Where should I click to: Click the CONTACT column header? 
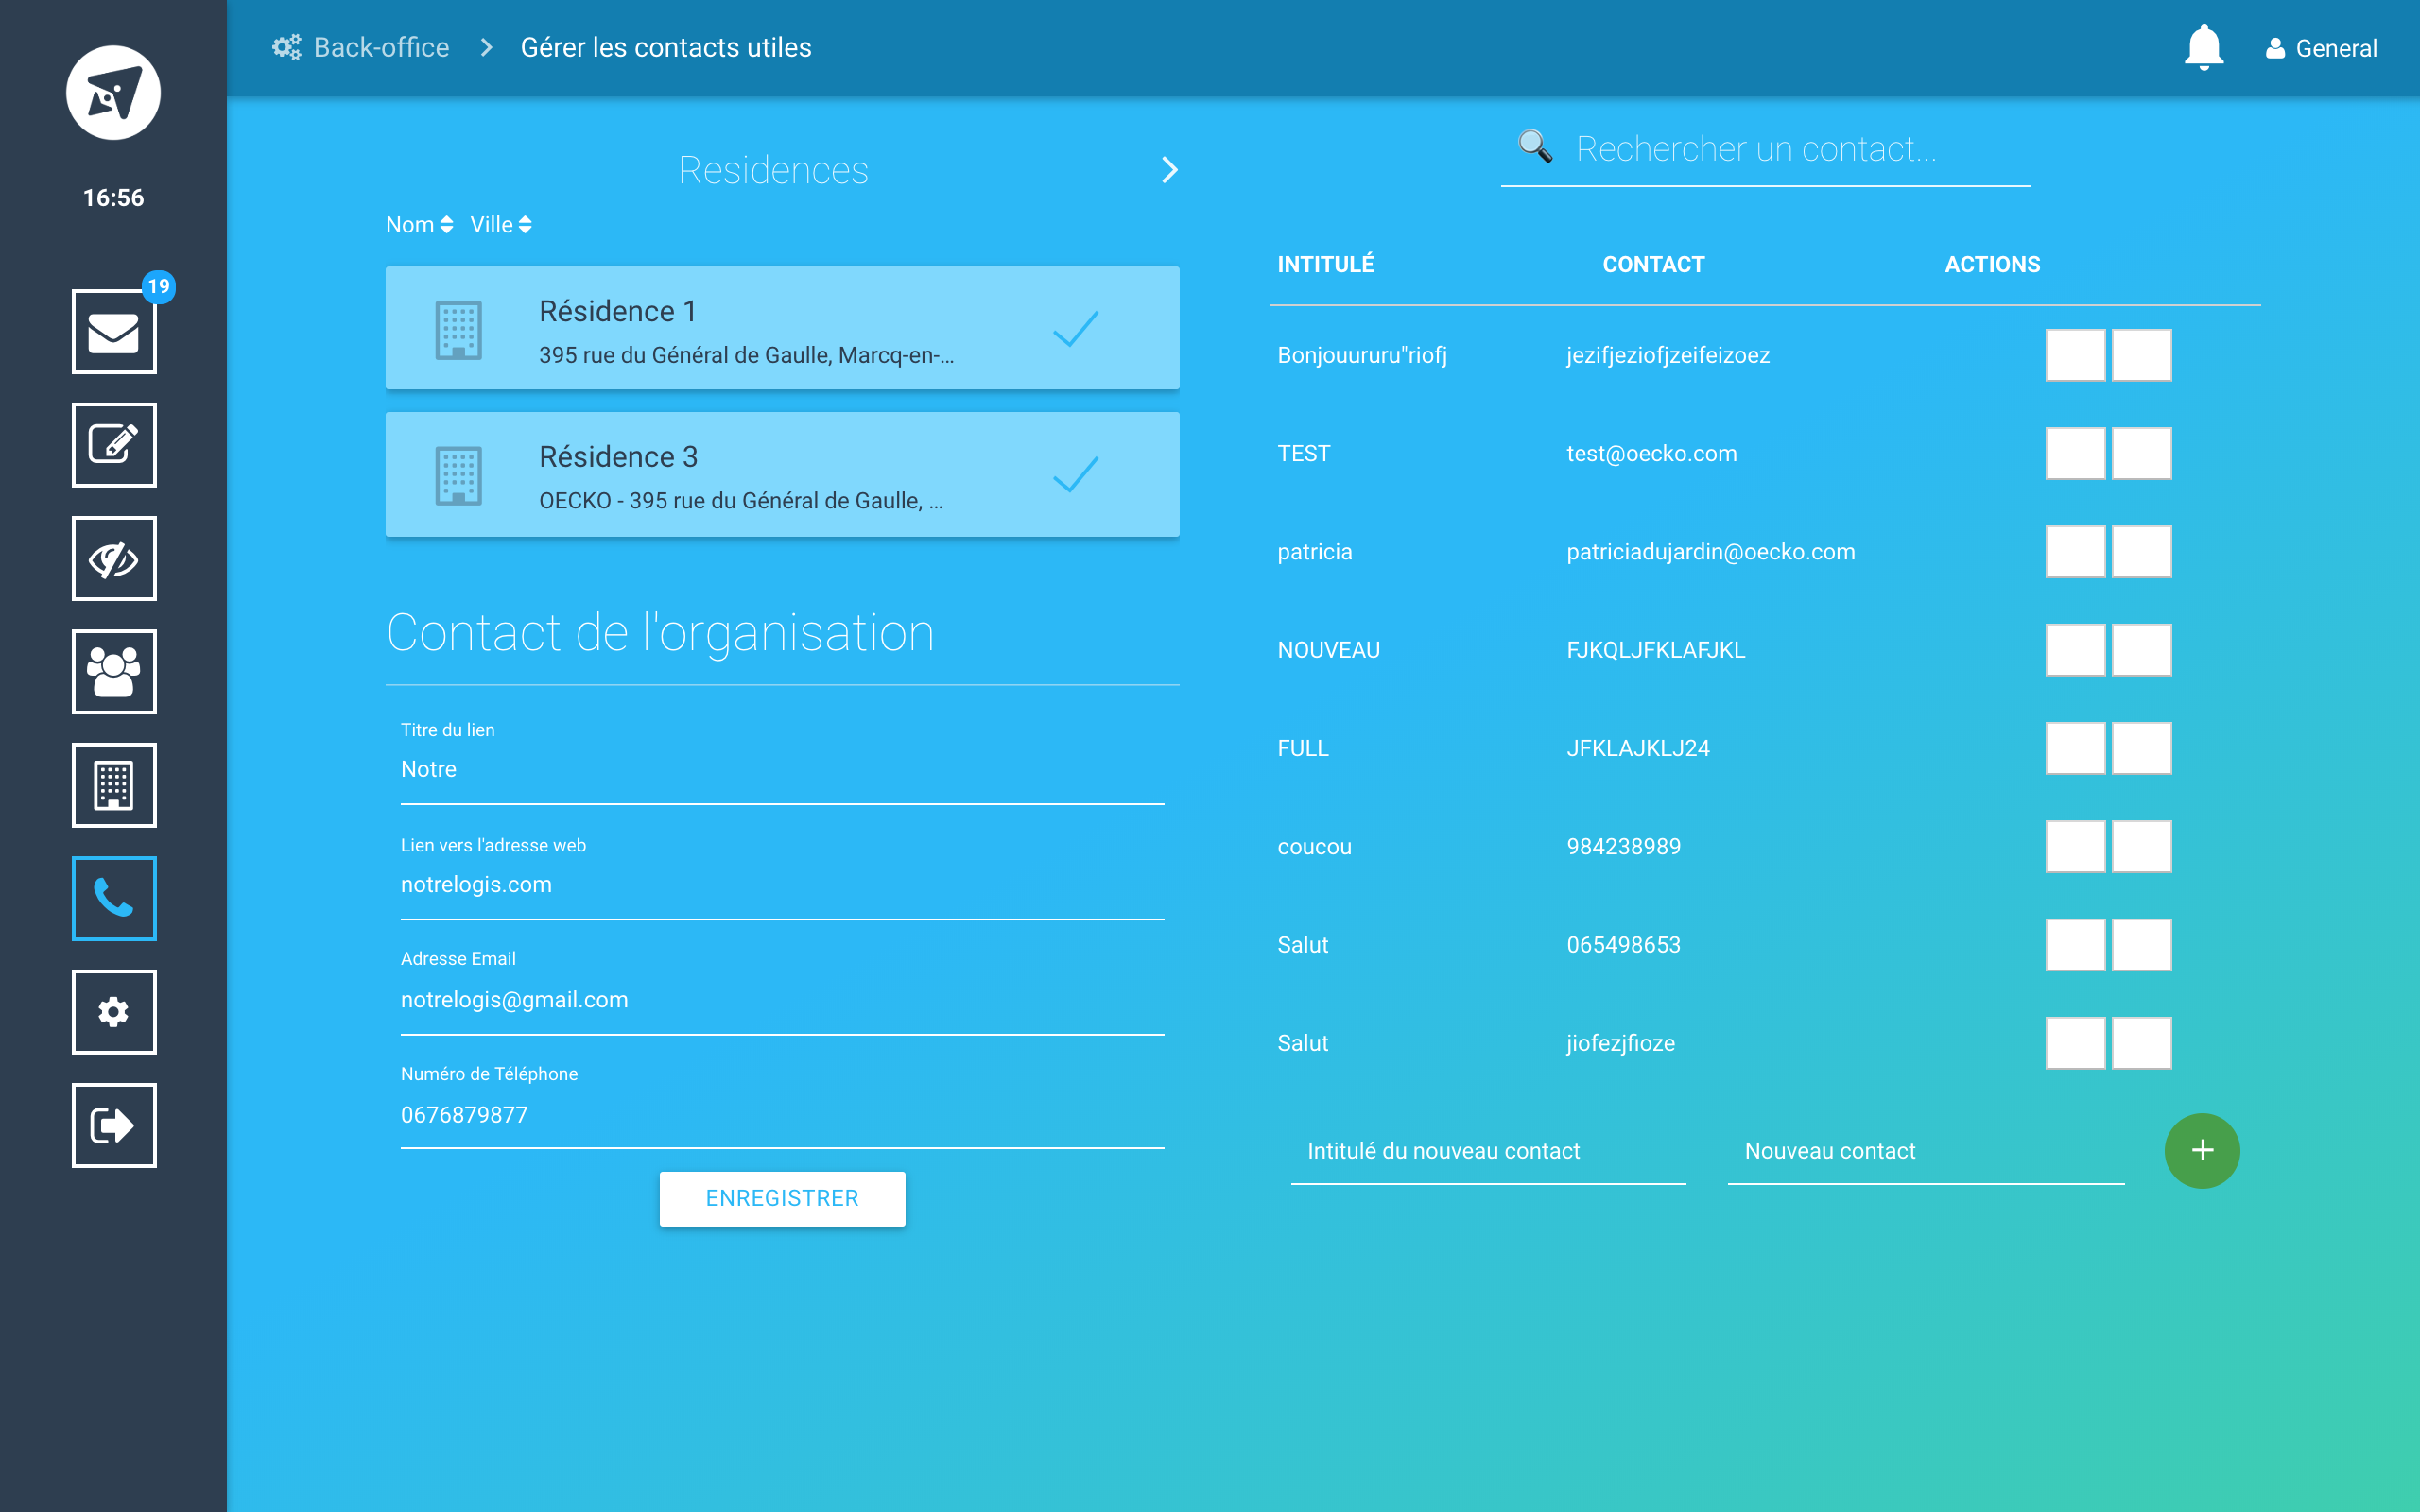point(1653,264)
